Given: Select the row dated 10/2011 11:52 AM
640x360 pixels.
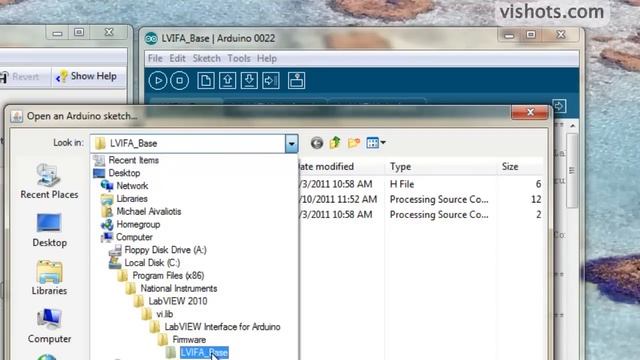Looking at the screenshot, I should click(421, 200).
